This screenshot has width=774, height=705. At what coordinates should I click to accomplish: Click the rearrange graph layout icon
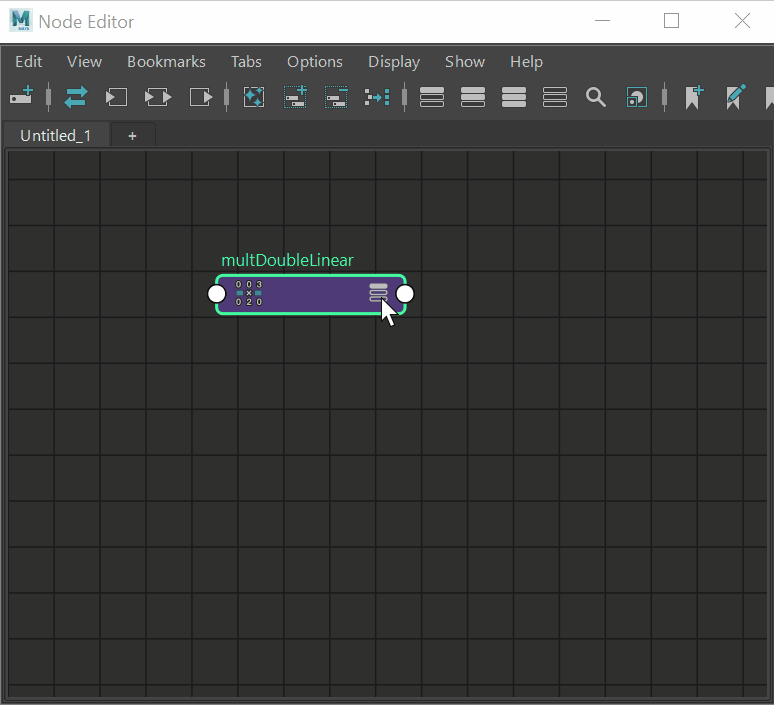click(x=376, y=97)
